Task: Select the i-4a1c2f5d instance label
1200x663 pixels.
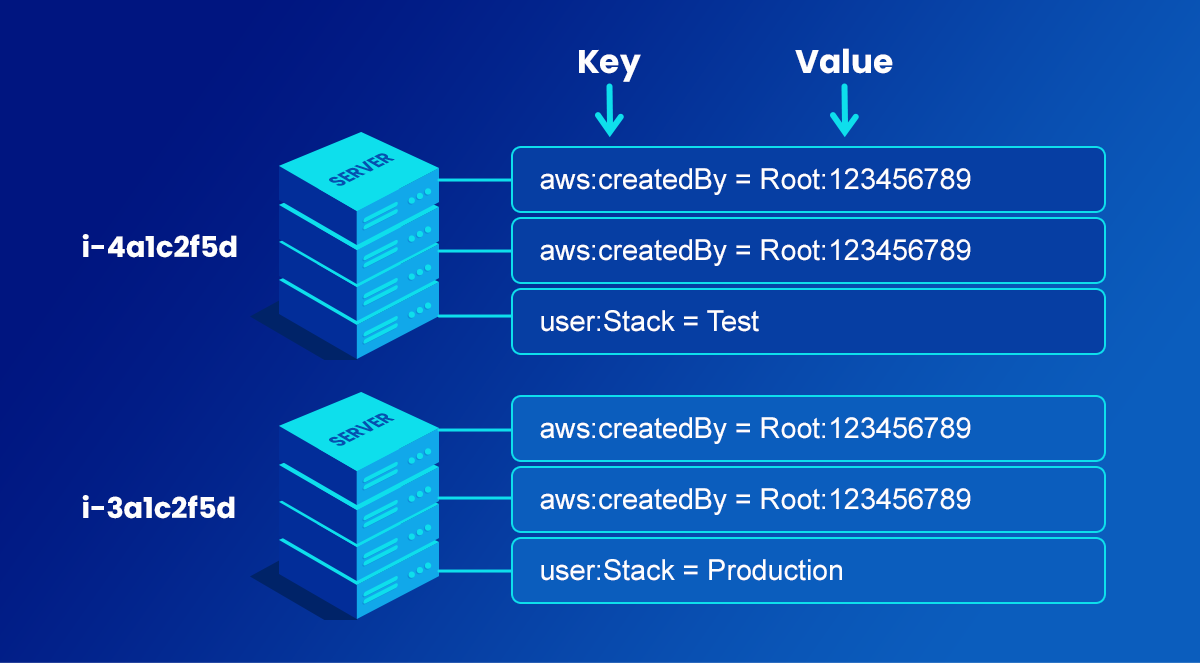Action: (x=160, y=248)
